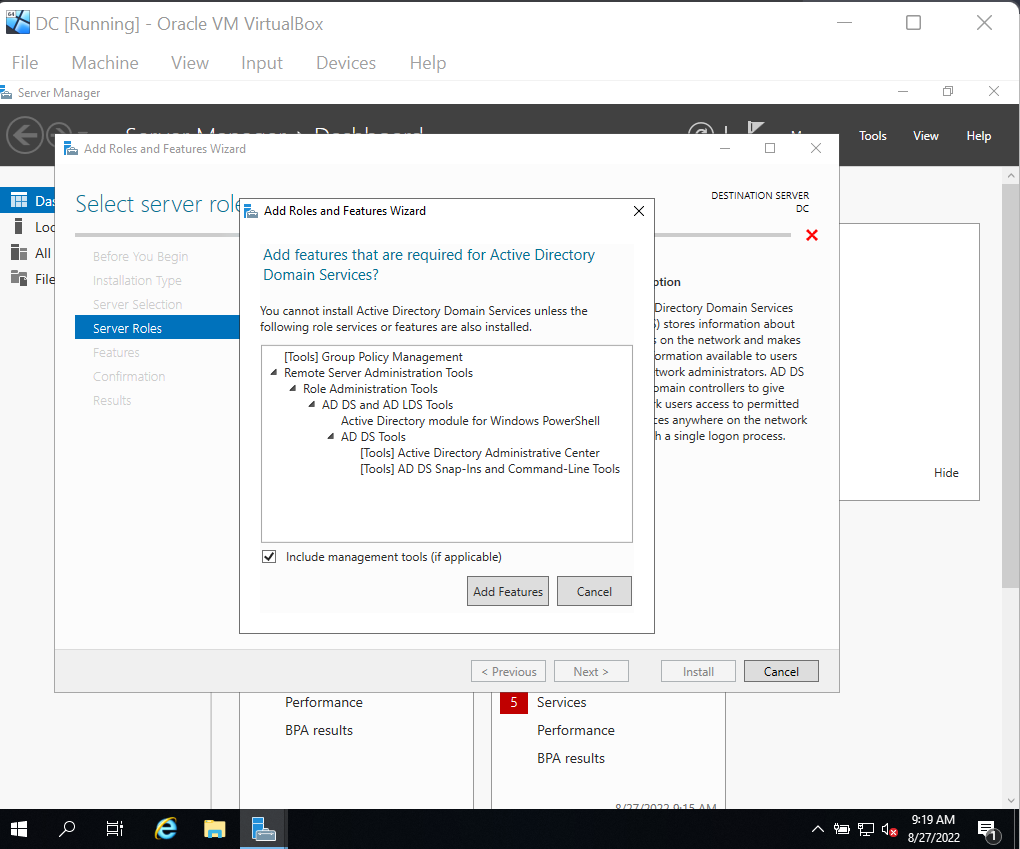
Task: Click VirtualBox app icon in title bar
Action: coord(18,23)
